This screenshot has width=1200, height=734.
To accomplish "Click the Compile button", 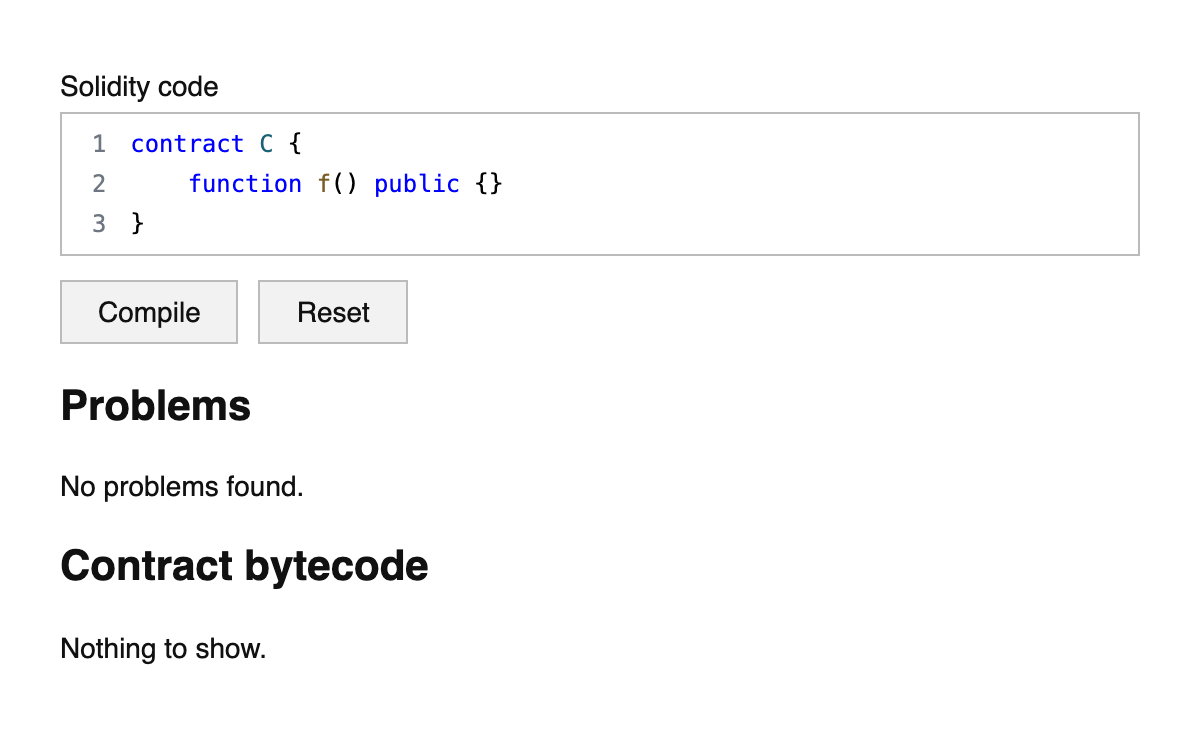I will [x=149, y=312].
